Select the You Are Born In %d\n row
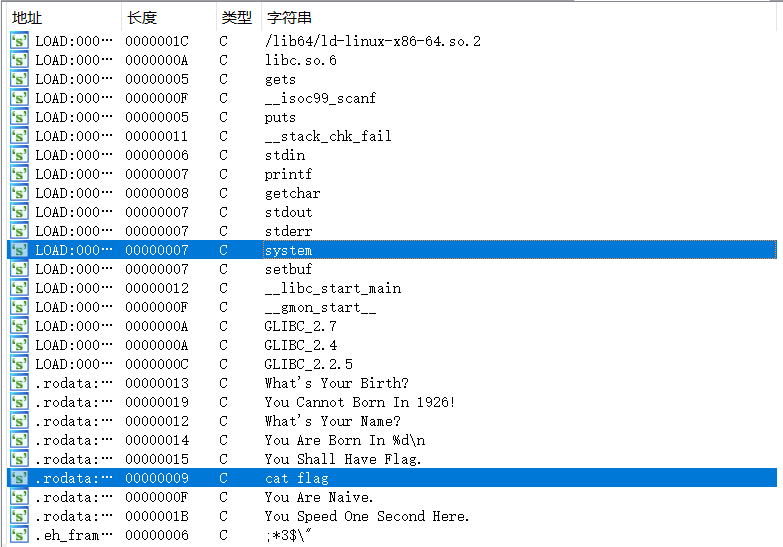 (392, 440)
